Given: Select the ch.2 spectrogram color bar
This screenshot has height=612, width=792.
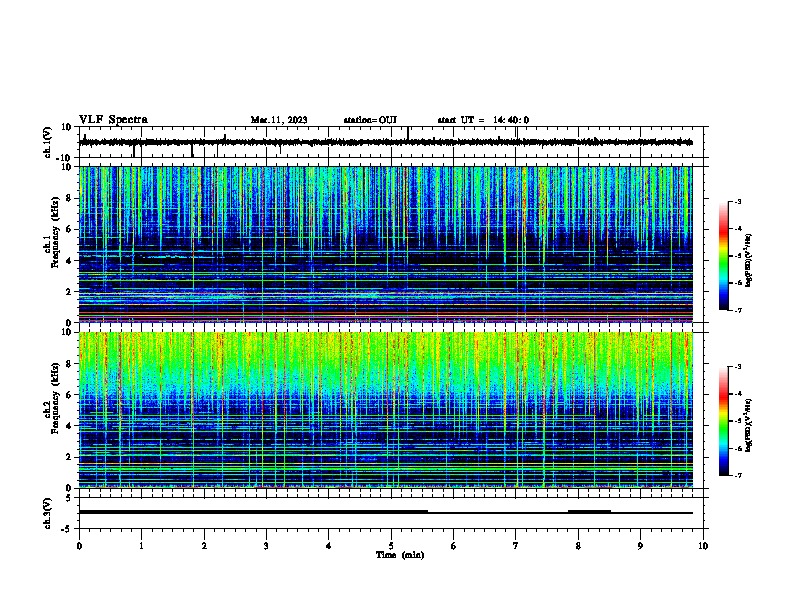Looking at the screenshot, I should tap(723, 421).
